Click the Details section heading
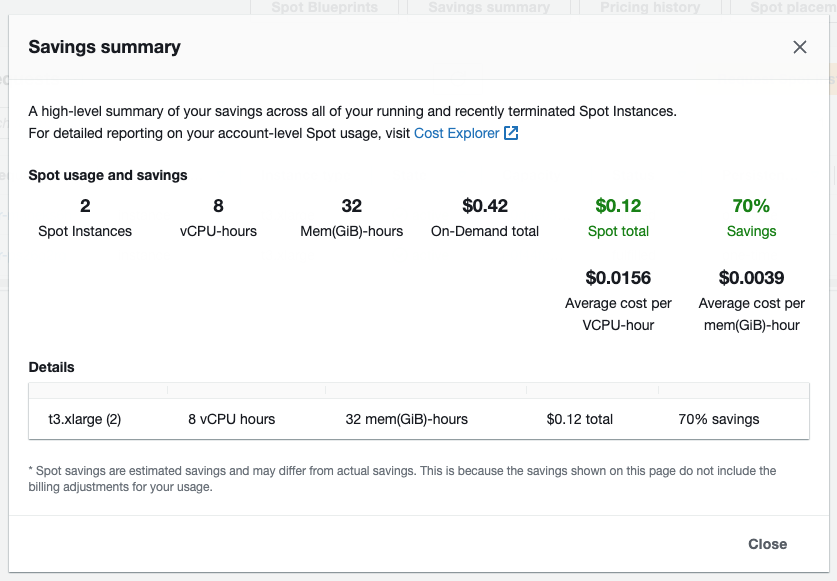 pyautogui.click(x=51, y=367)
